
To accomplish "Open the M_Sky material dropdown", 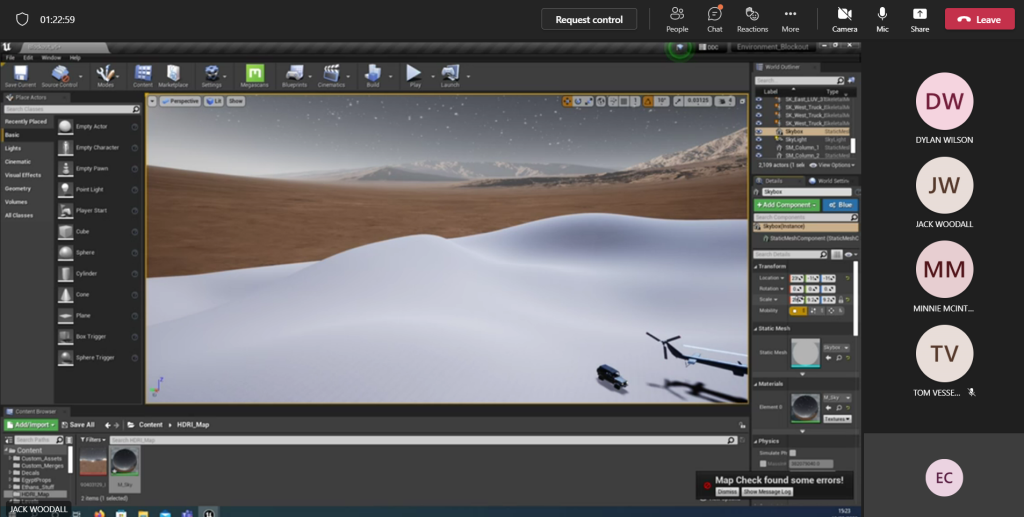I will (x=837, y=398).
